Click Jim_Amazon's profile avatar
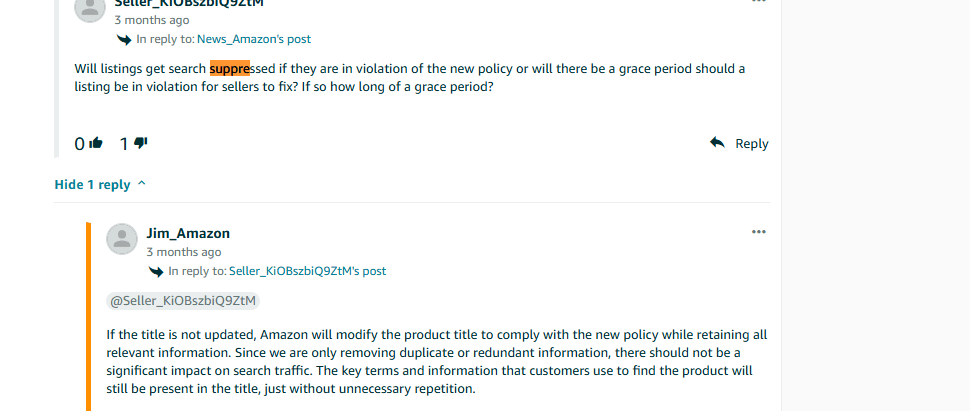The height and width of the screenshot is (411, 970). (122, 238)
